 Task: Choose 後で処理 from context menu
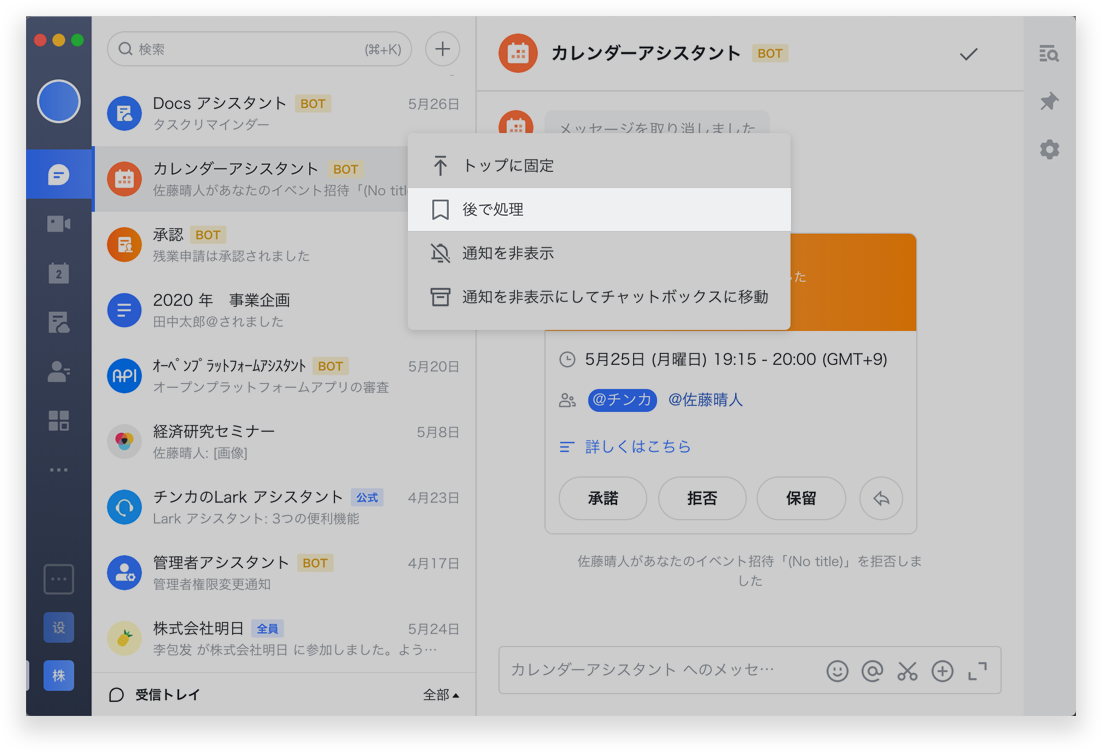click(x=493, y=210)
